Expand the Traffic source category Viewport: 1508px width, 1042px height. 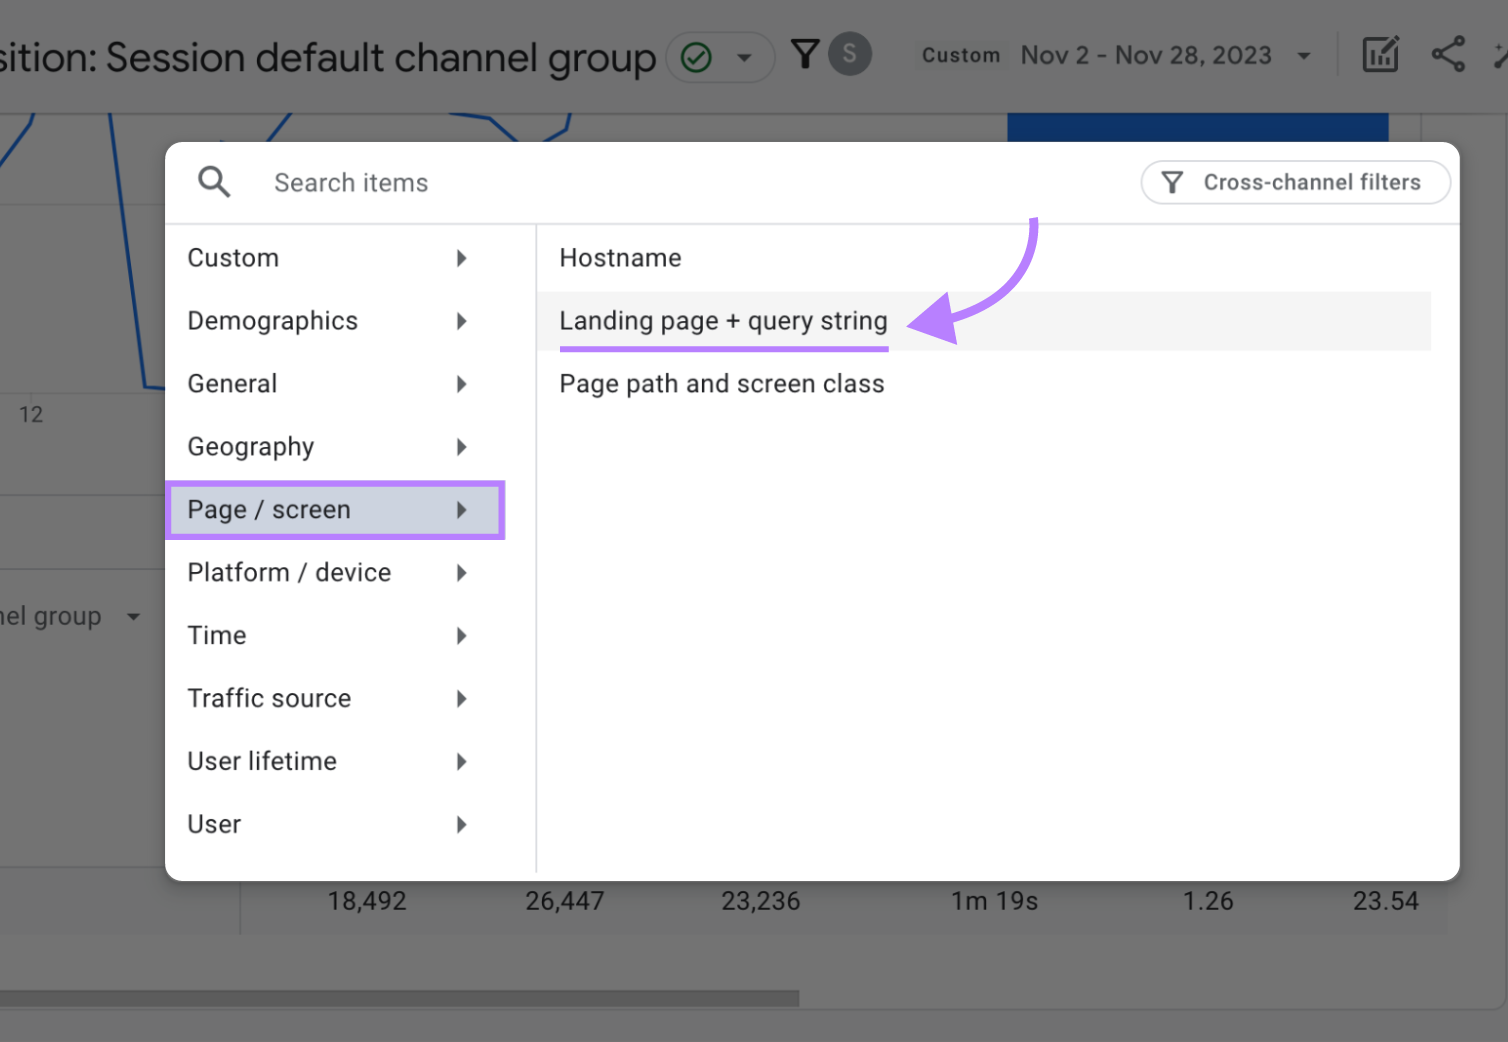(269, 698)
